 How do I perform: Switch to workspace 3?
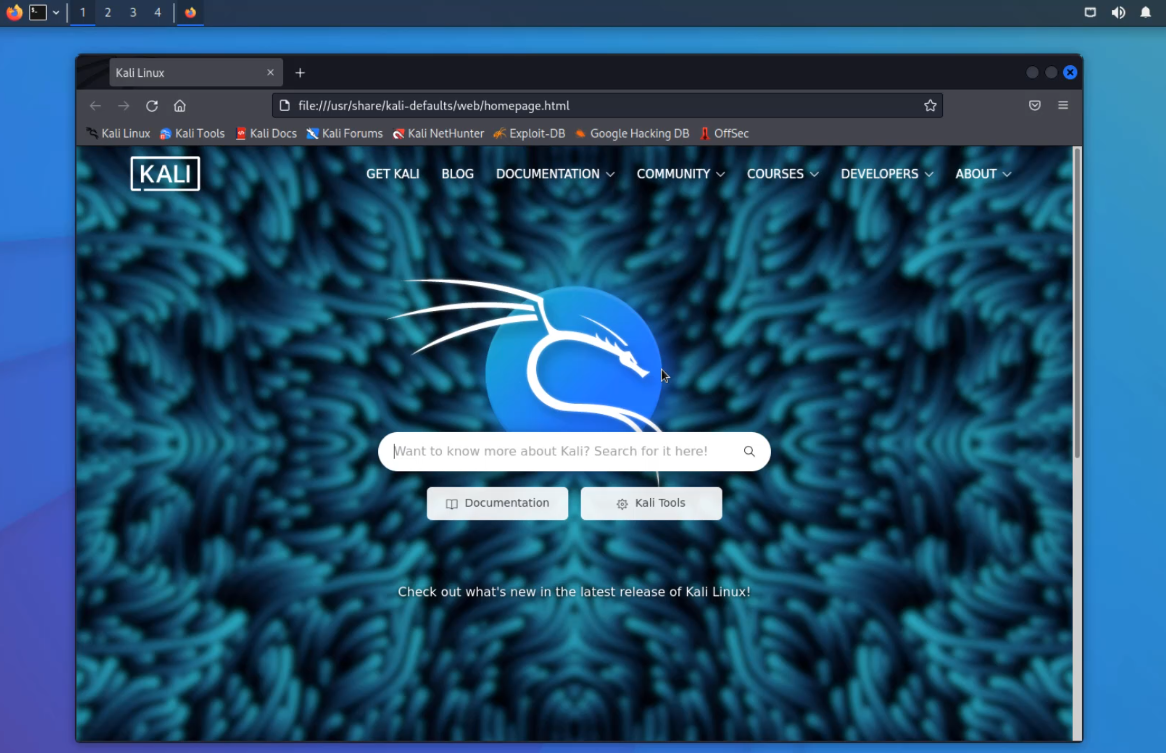point(133,13)
